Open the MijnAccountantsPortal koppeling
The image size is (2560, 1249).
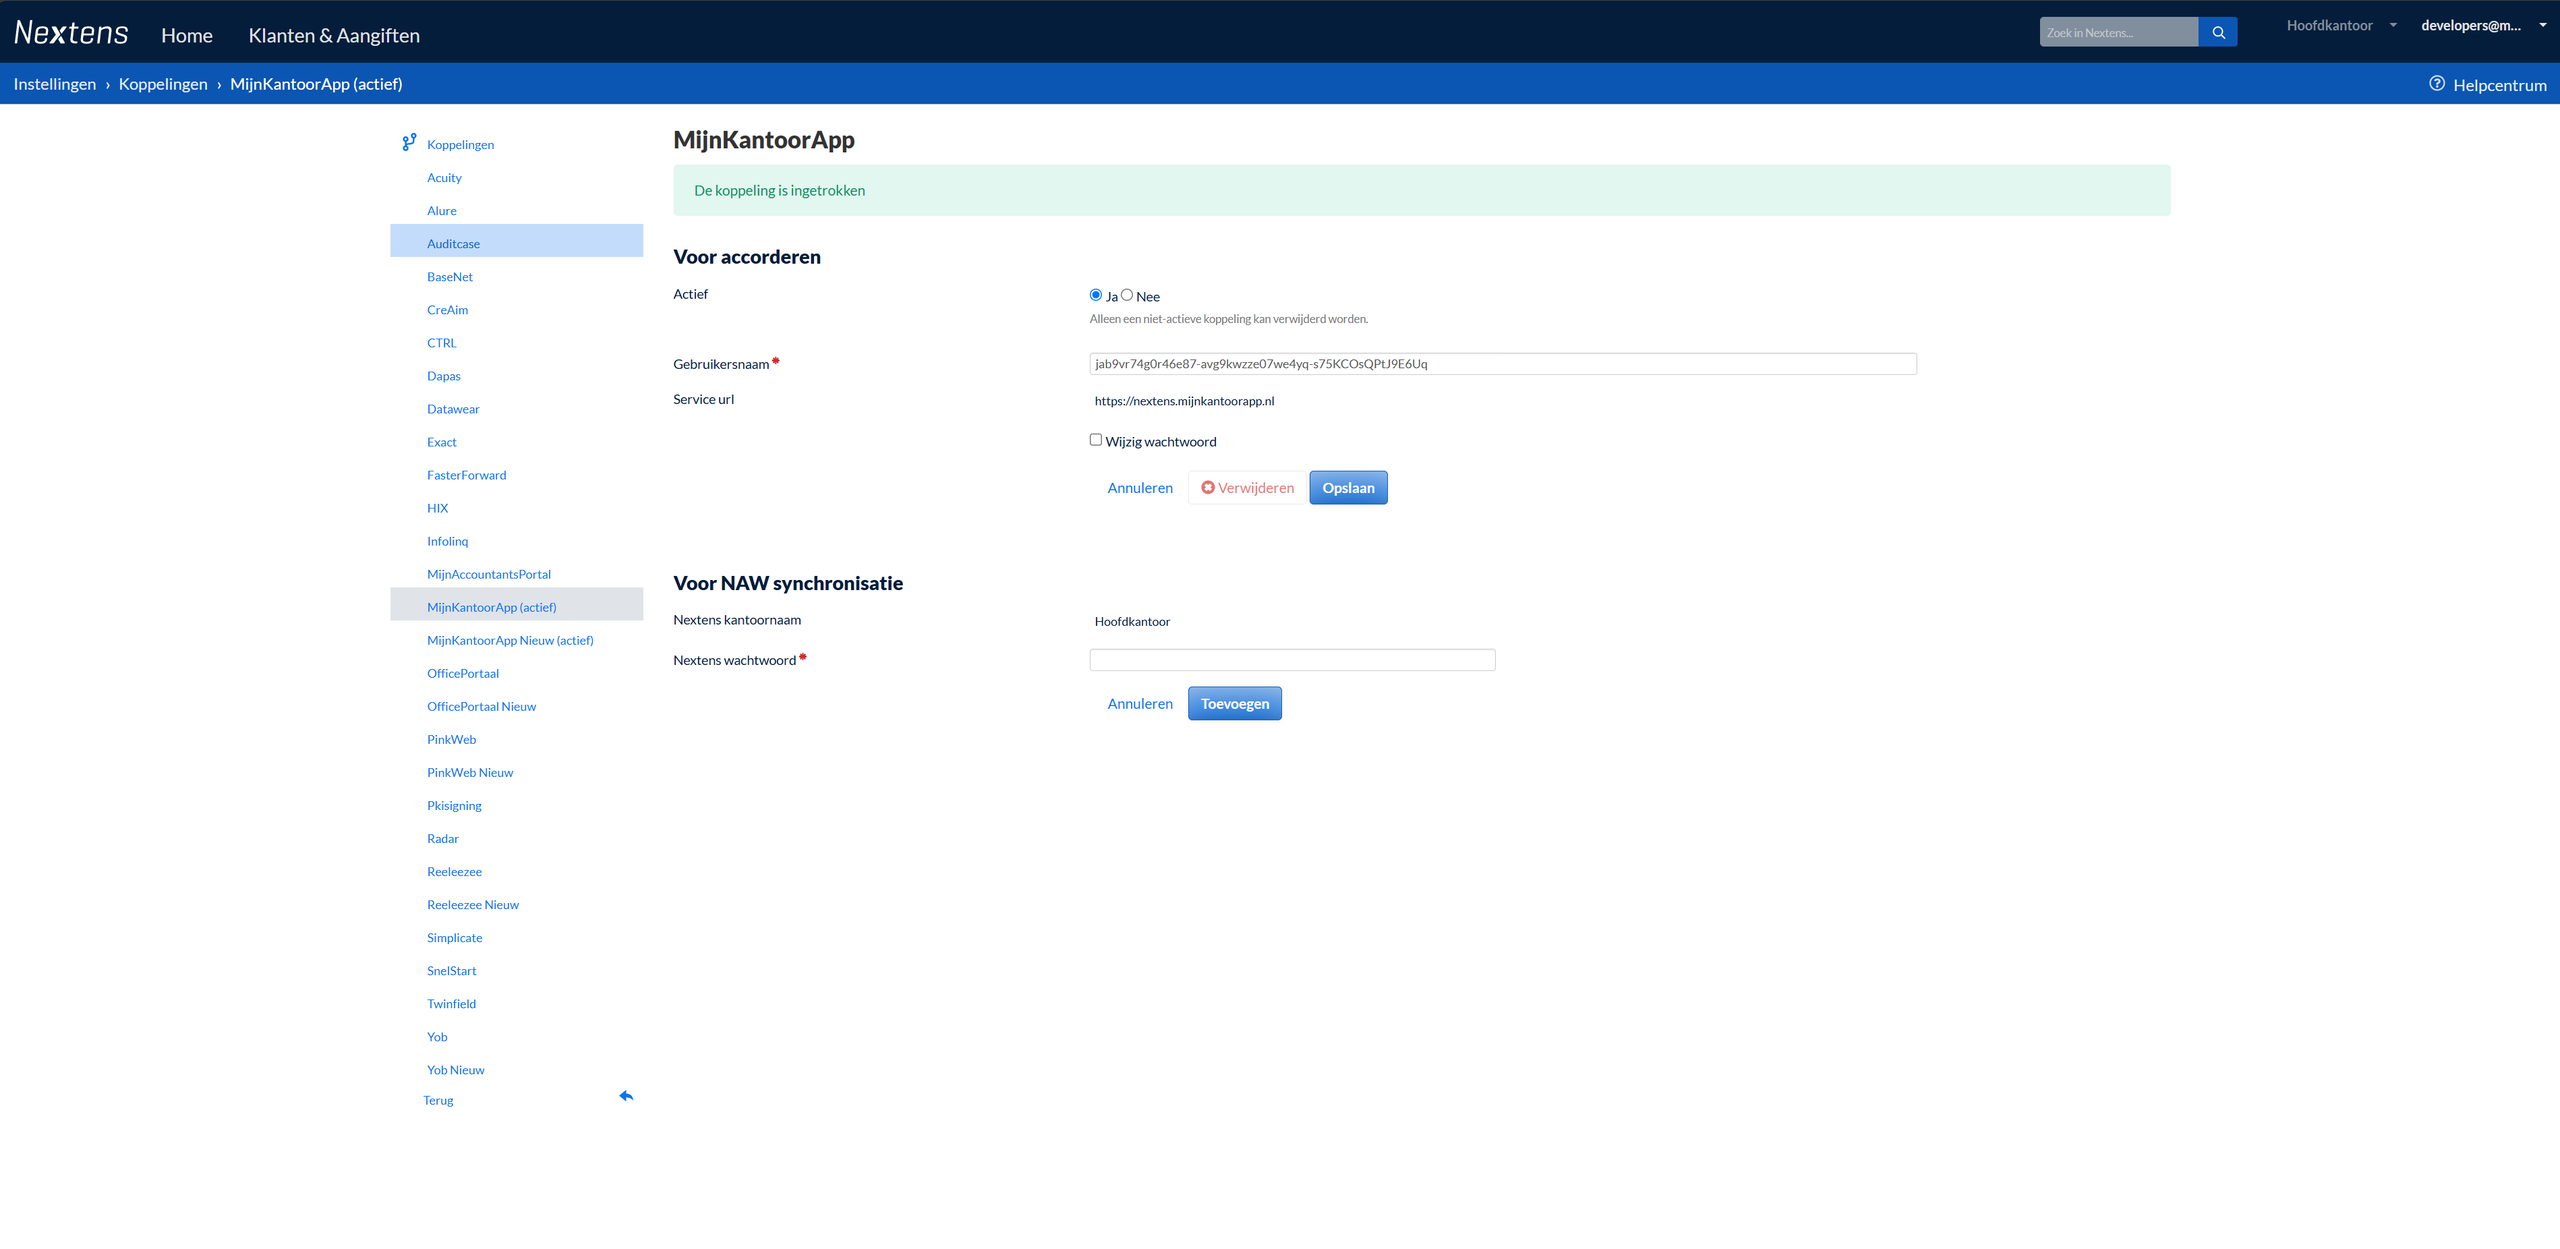(489, 574)
